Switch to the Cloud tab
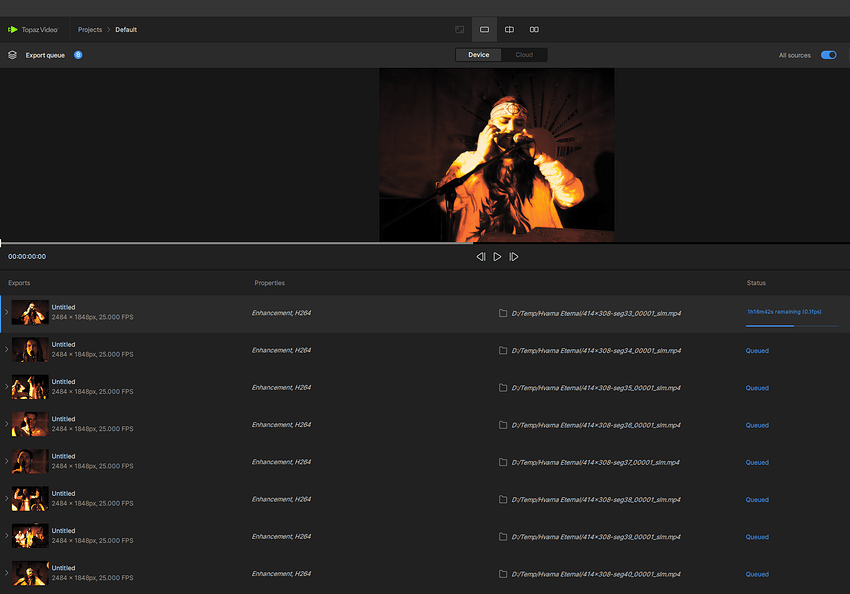 click(x=524, y=55)
